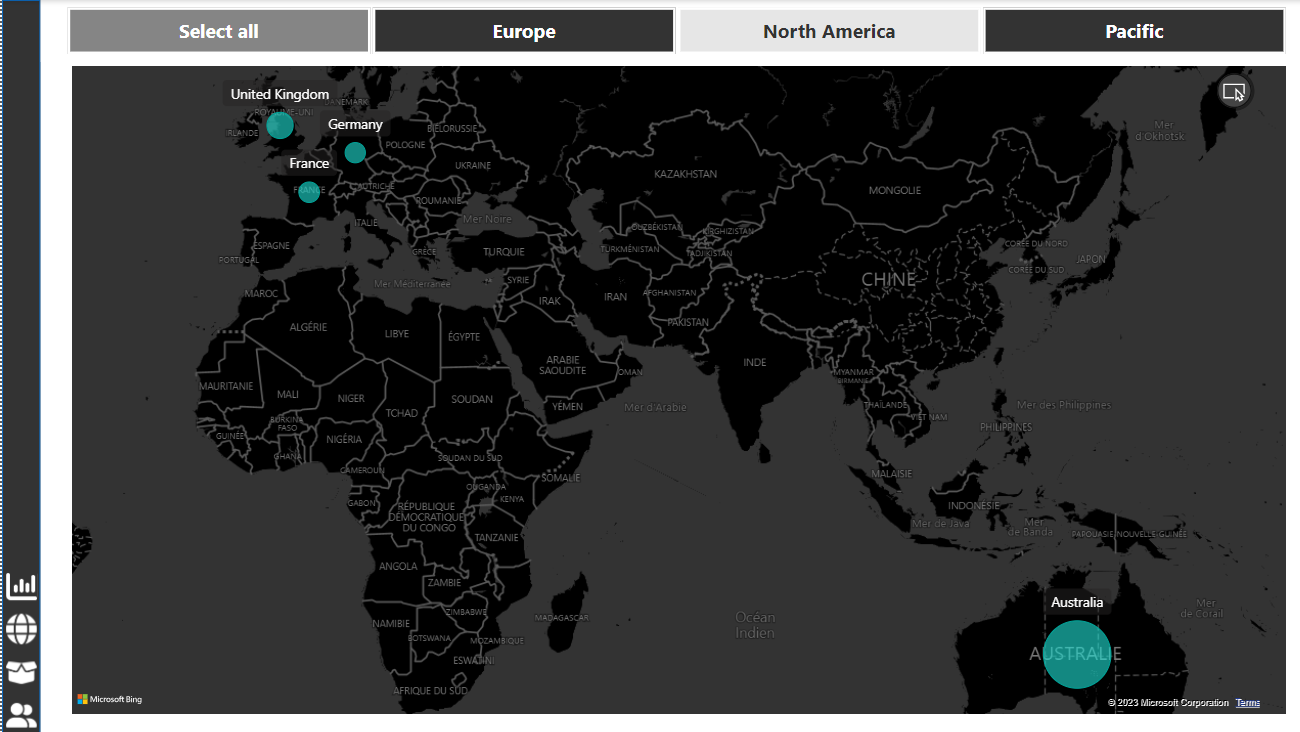Image resolution: width=1300 pixels, height=732 pixels.
Task: Activate the rectangle selection tool on the map
Action: 1234,91
